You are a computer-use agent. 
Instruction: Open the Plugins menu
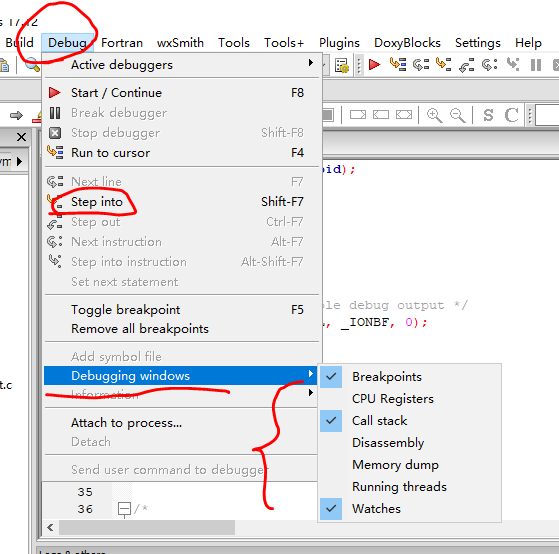click(339, 43)
